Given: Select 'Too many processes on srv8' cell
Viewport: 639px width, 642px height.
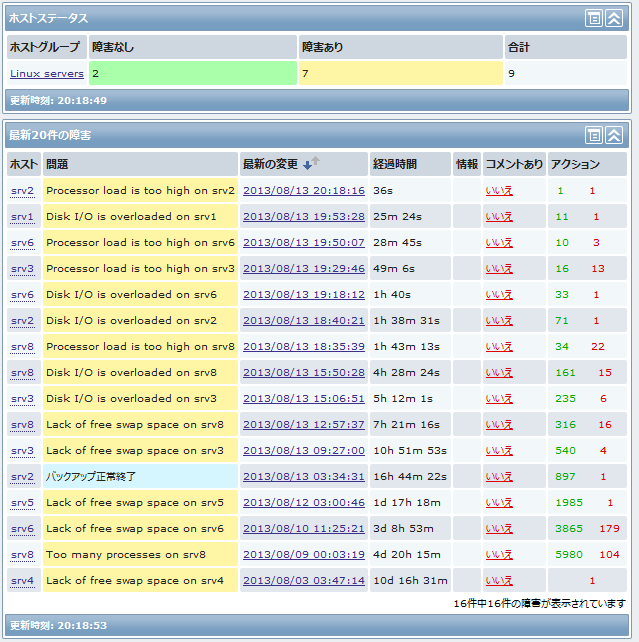Looking at the screenshot, I should (140, 555).
